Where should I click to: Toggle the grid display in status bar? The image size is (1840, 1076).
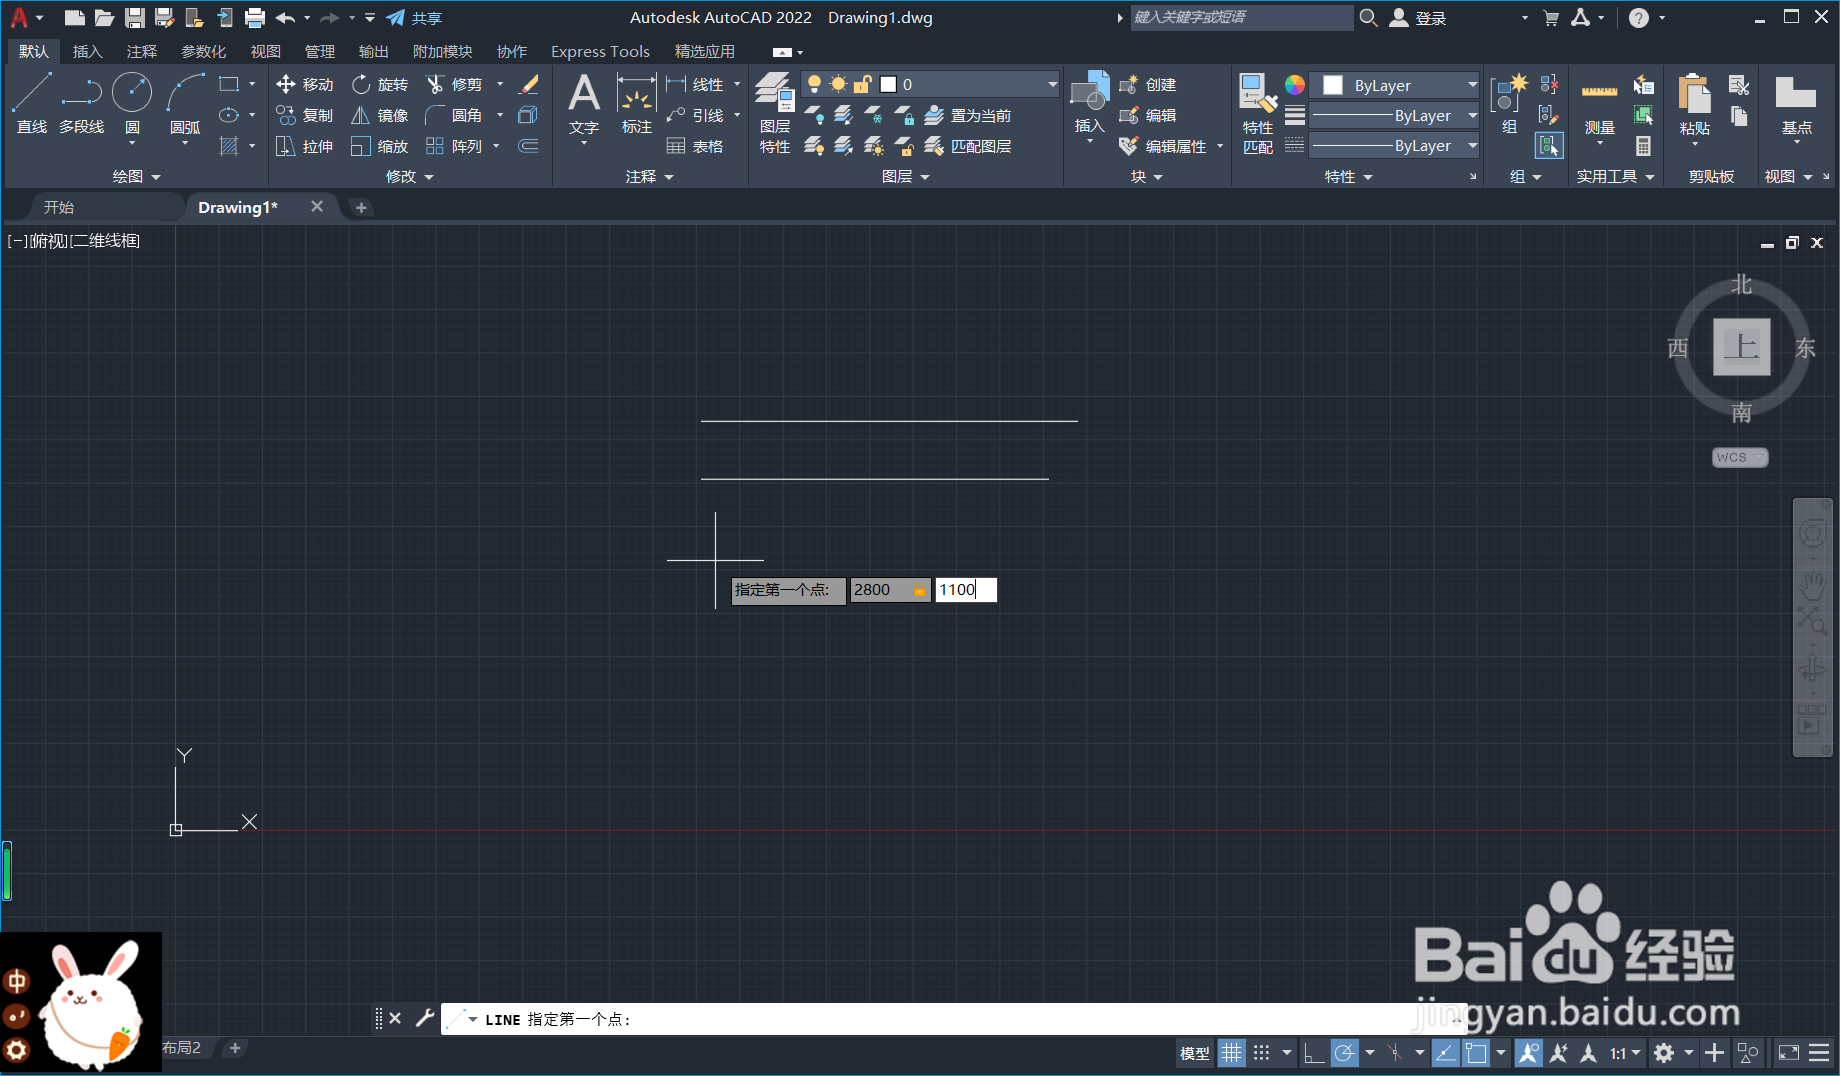pos(1232,1053)
